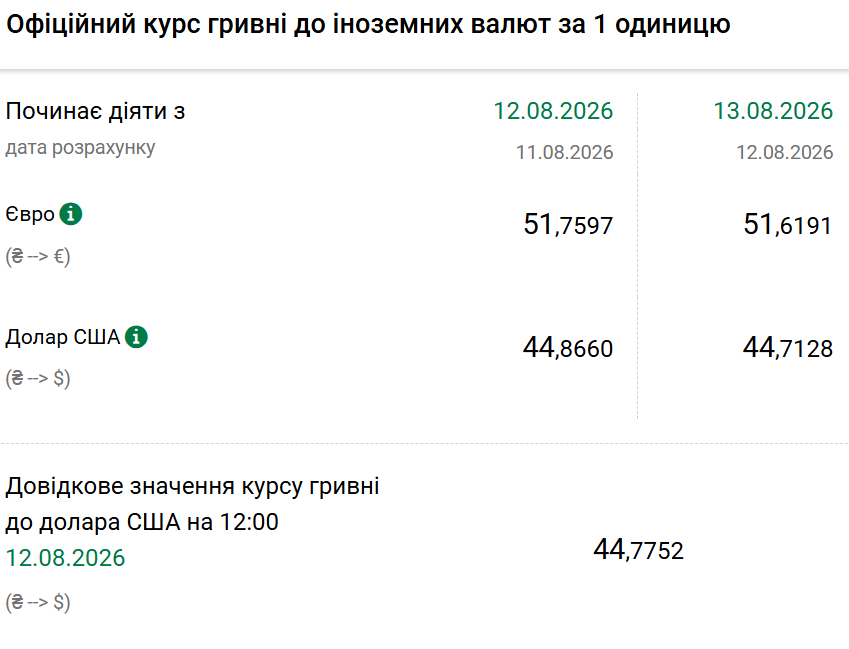
Task: Click the euro rate 51,7597
Action: 568,225
